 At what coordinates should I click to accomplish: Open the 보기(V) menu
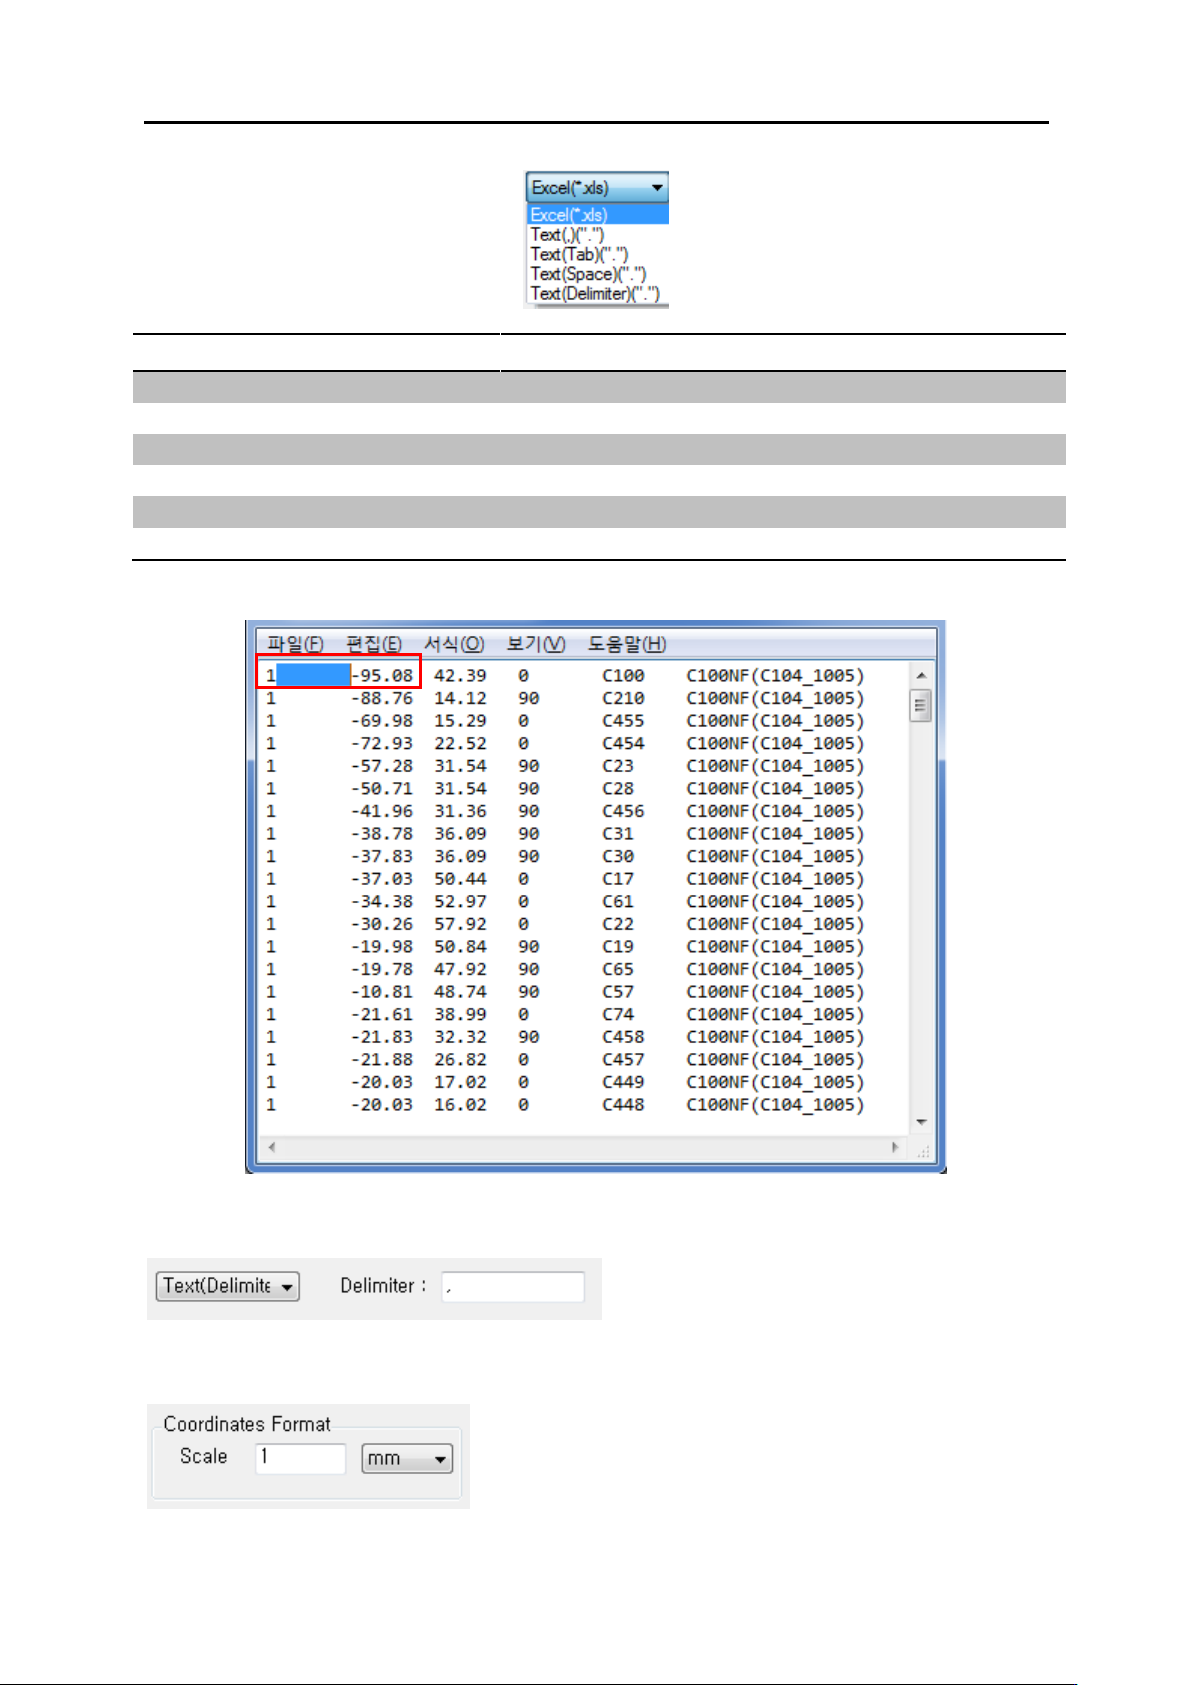click(536, 644)
